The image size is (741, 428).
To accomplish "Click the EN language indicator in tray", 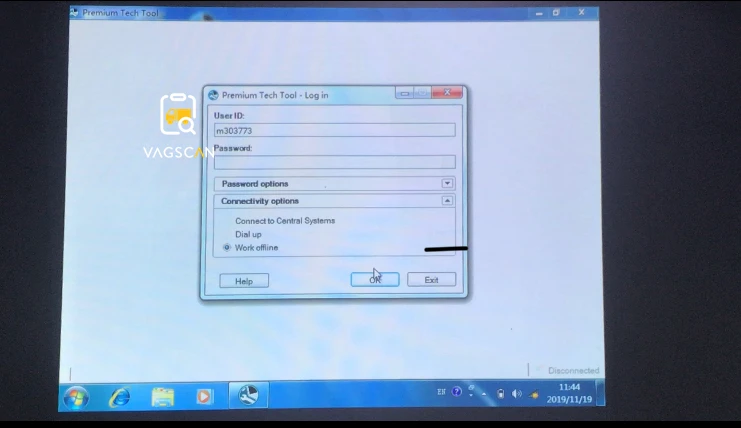I will click(441, 392).
